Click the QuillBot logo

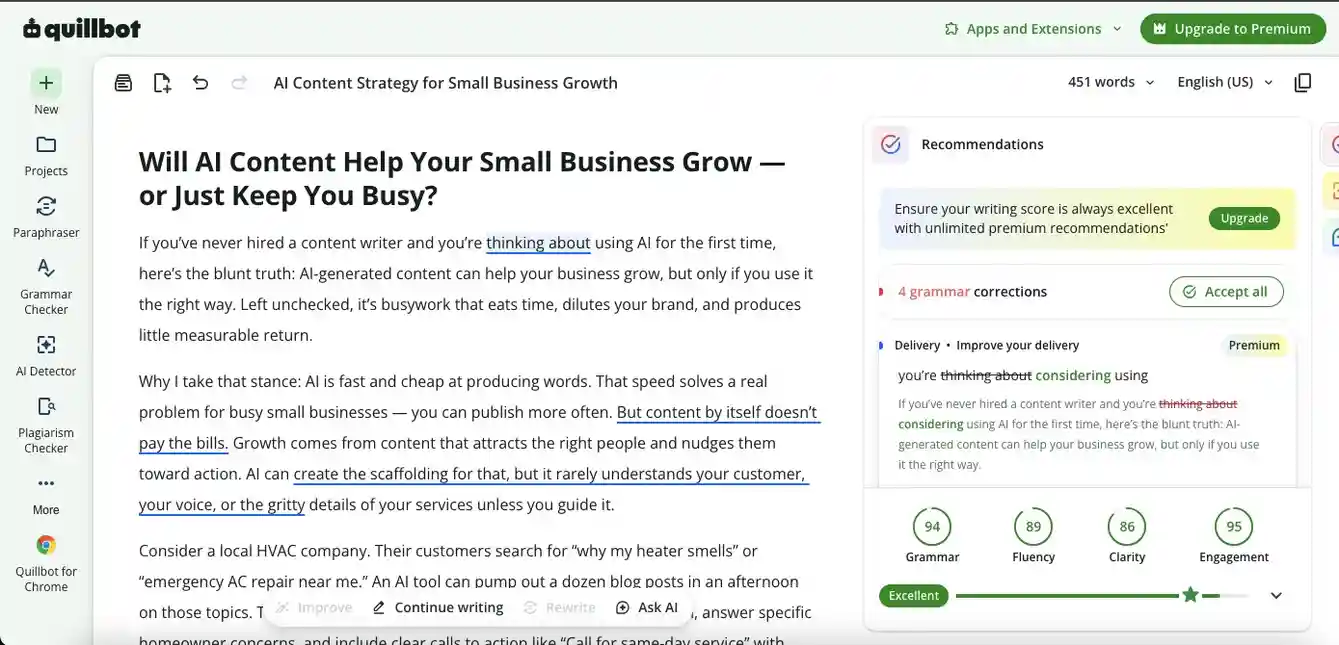coord(82,29)
